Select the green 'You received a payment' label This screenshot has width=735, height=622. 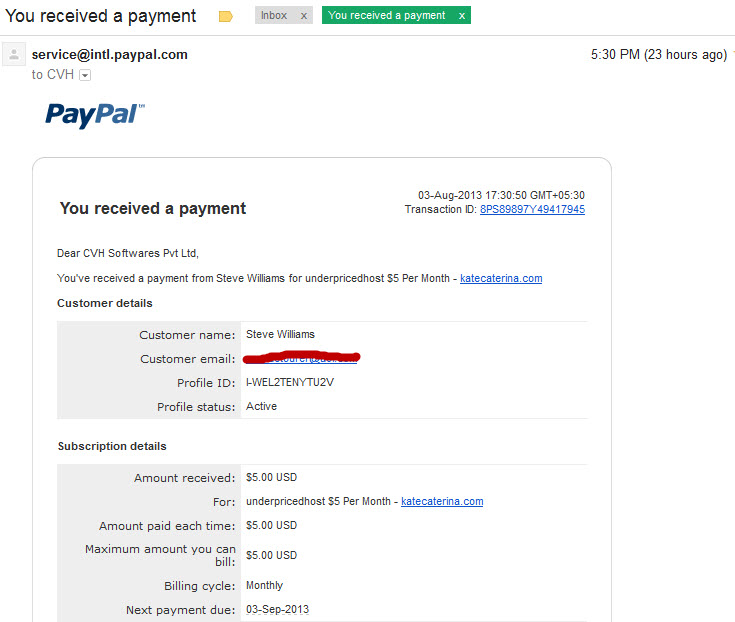click(x=386, y=15)
